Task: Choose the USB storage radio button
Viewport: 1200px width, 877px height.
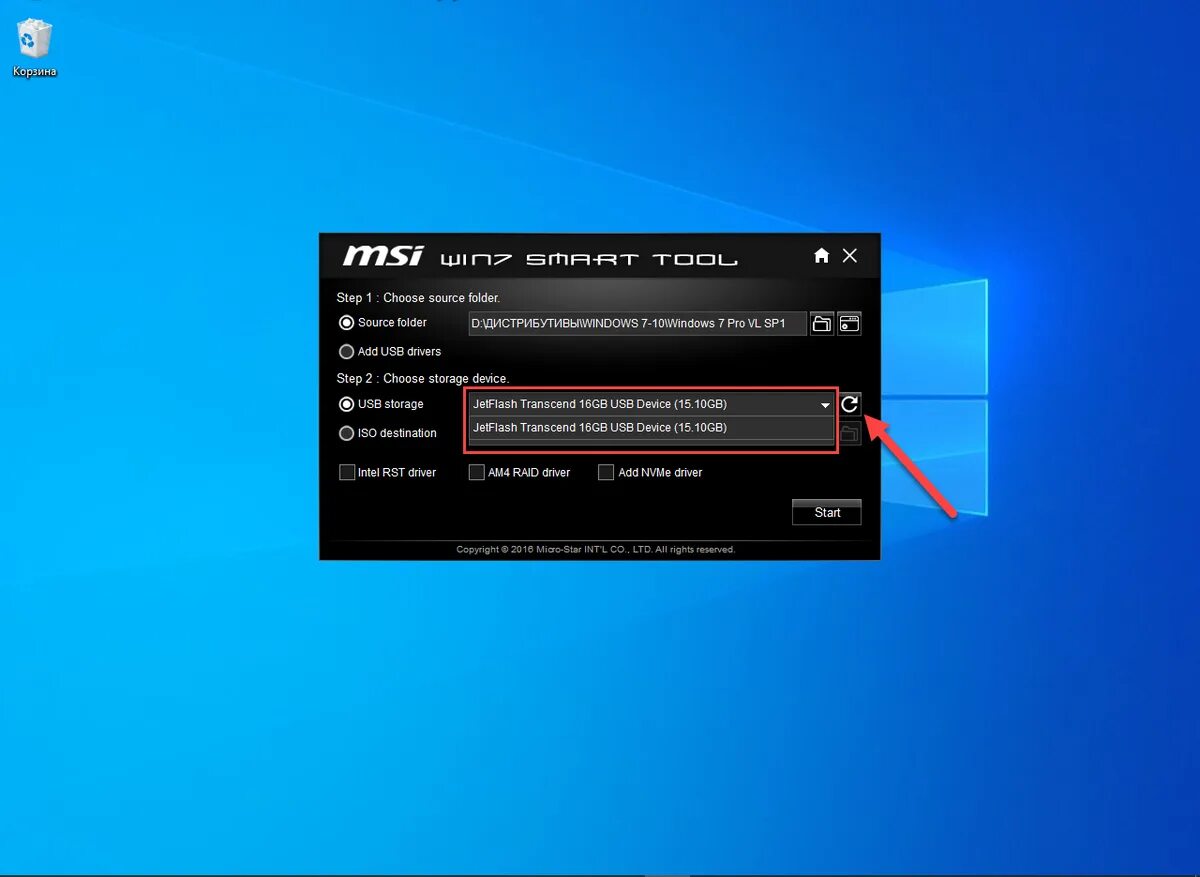Action: click(x=347, y=405)
